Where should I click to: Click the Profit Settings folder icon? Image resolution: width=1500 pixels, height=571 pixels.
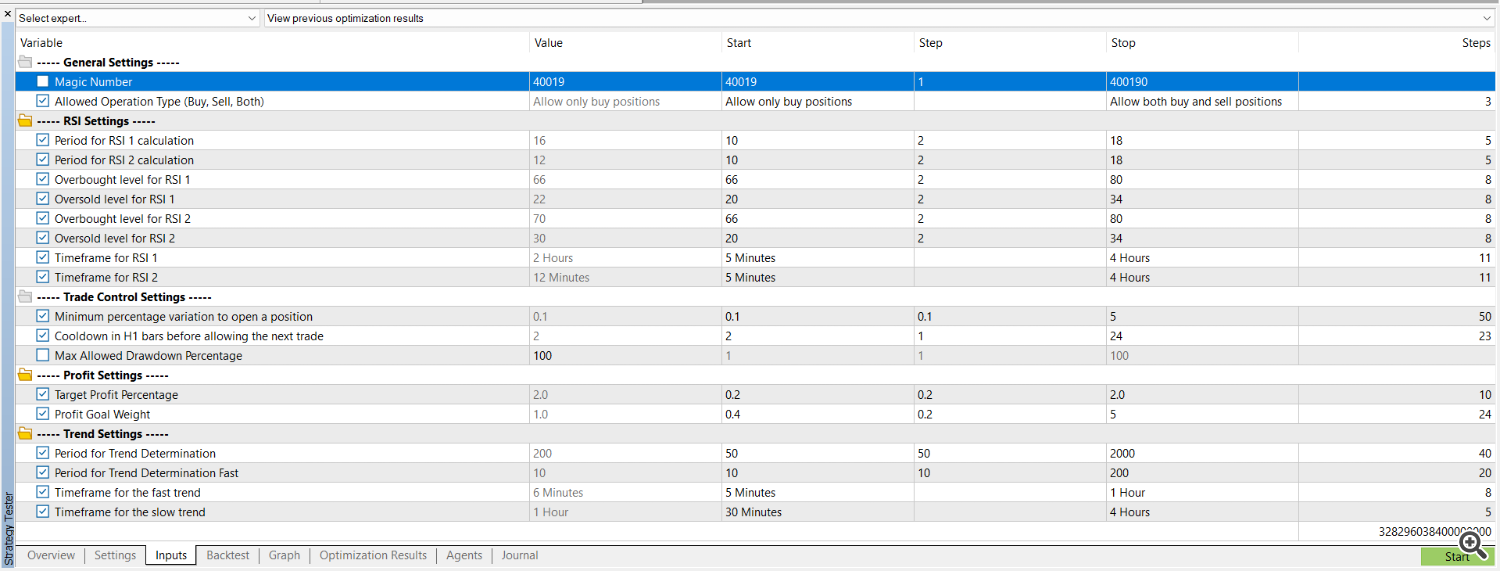25,375
